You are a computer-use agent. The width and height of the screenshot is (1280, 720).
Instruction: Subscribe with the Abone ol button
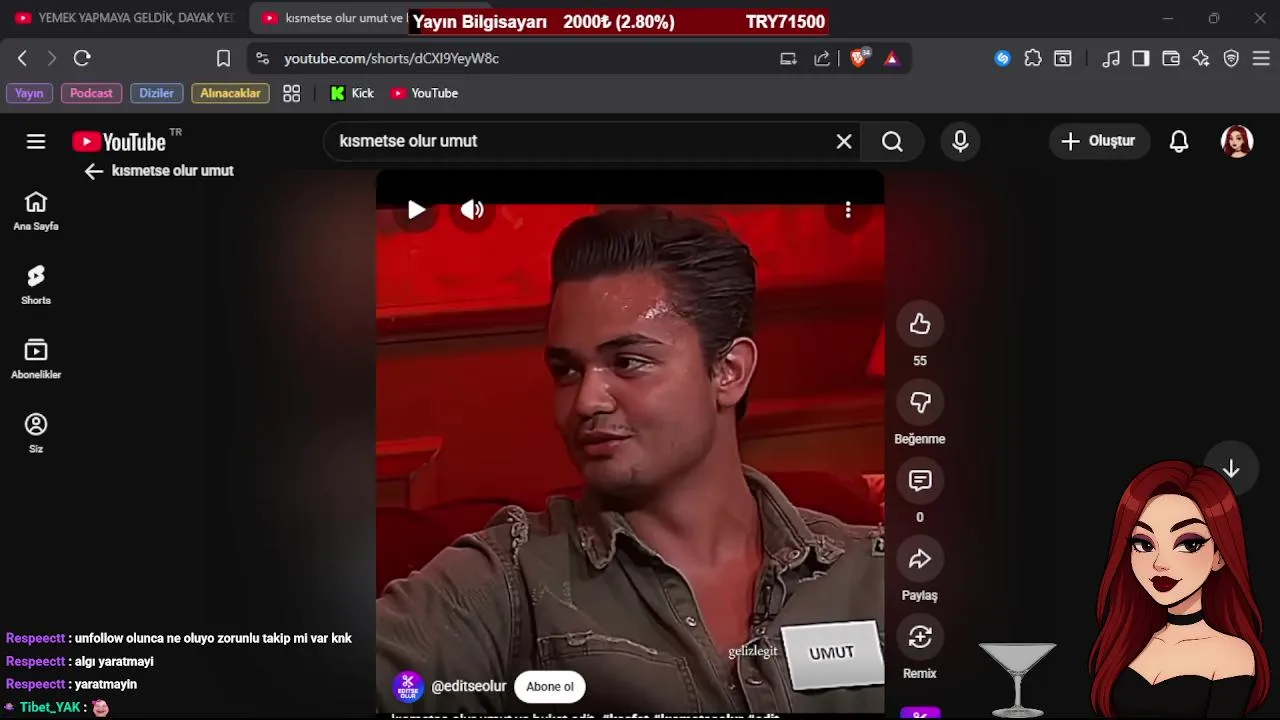[550, 687]
